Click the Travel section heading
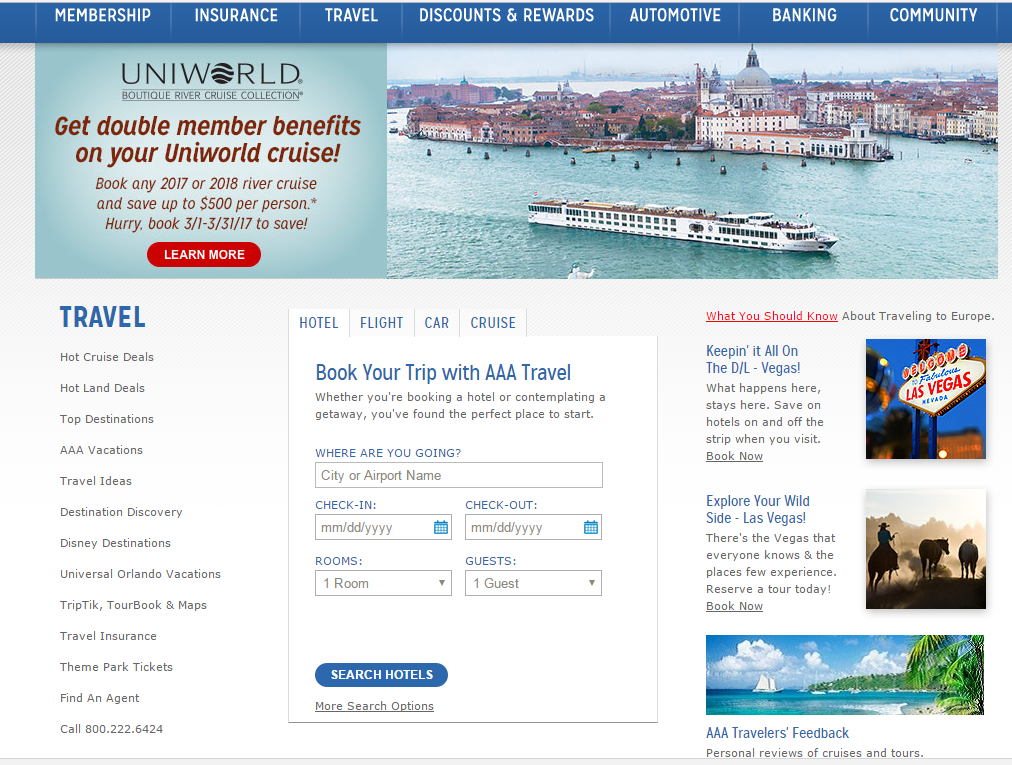The height and width of the screenshot is (765, 1012). point(103,317)
